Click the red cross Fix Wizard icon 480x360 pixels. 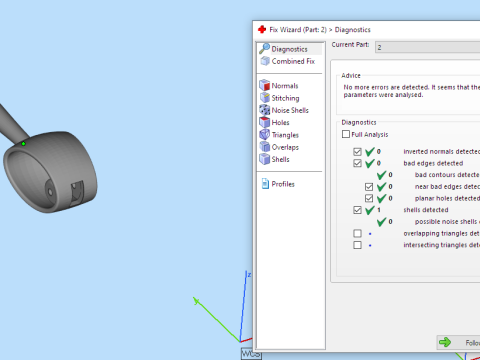point(262,30)
